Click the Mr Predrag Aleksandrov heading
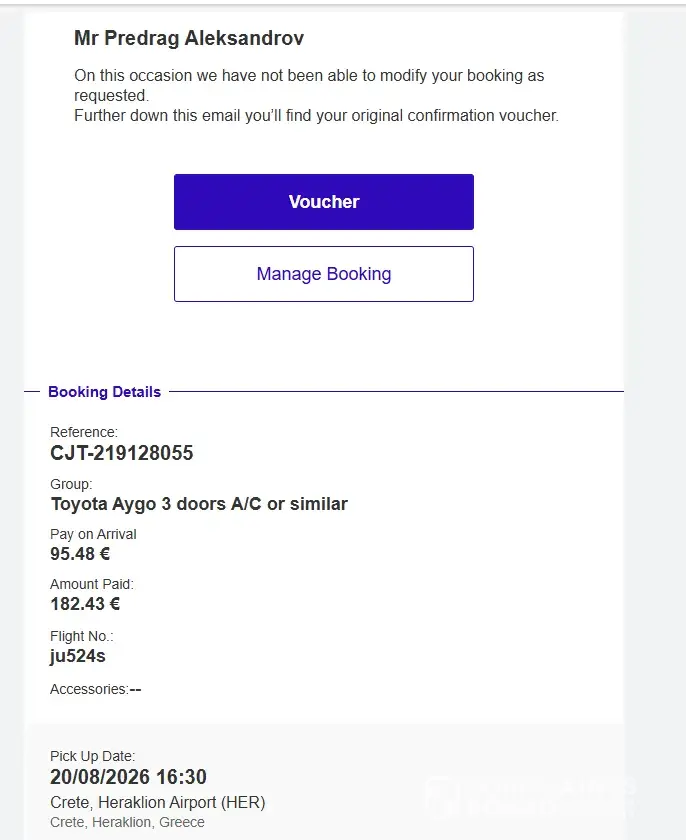The image size is (686, 840). (189, 38)
